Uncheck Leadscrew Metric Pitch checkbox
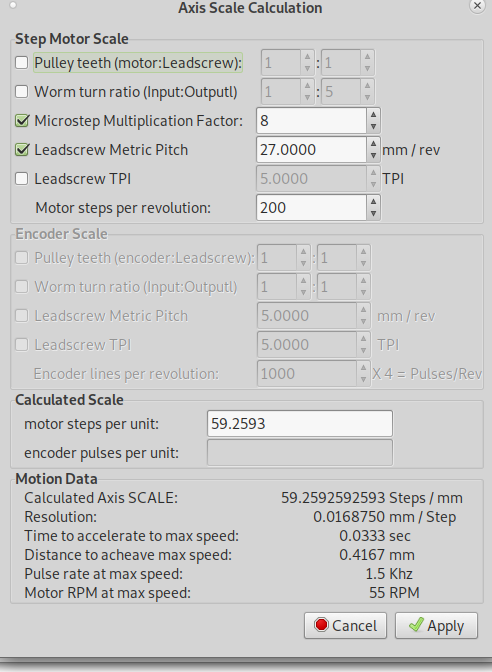 [21, 150]
